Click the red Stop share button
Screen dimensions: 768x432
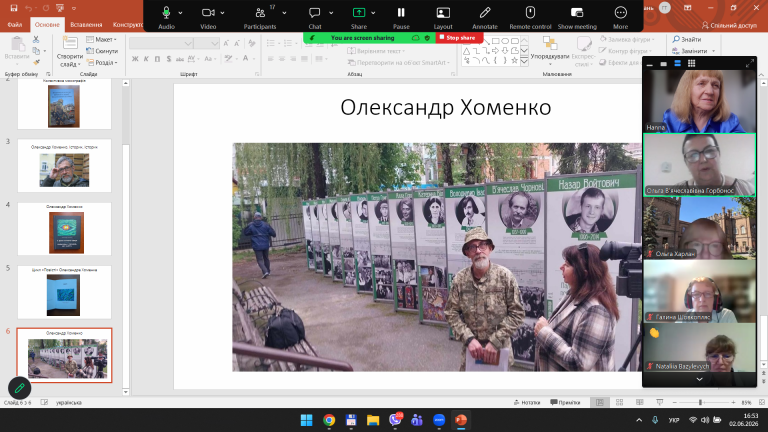click(459, 38)
